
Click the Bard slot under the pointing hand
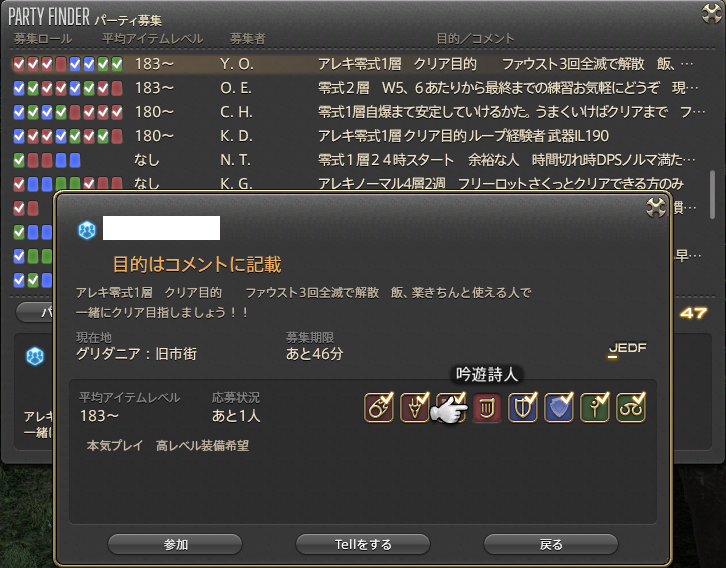coord(451,408)
